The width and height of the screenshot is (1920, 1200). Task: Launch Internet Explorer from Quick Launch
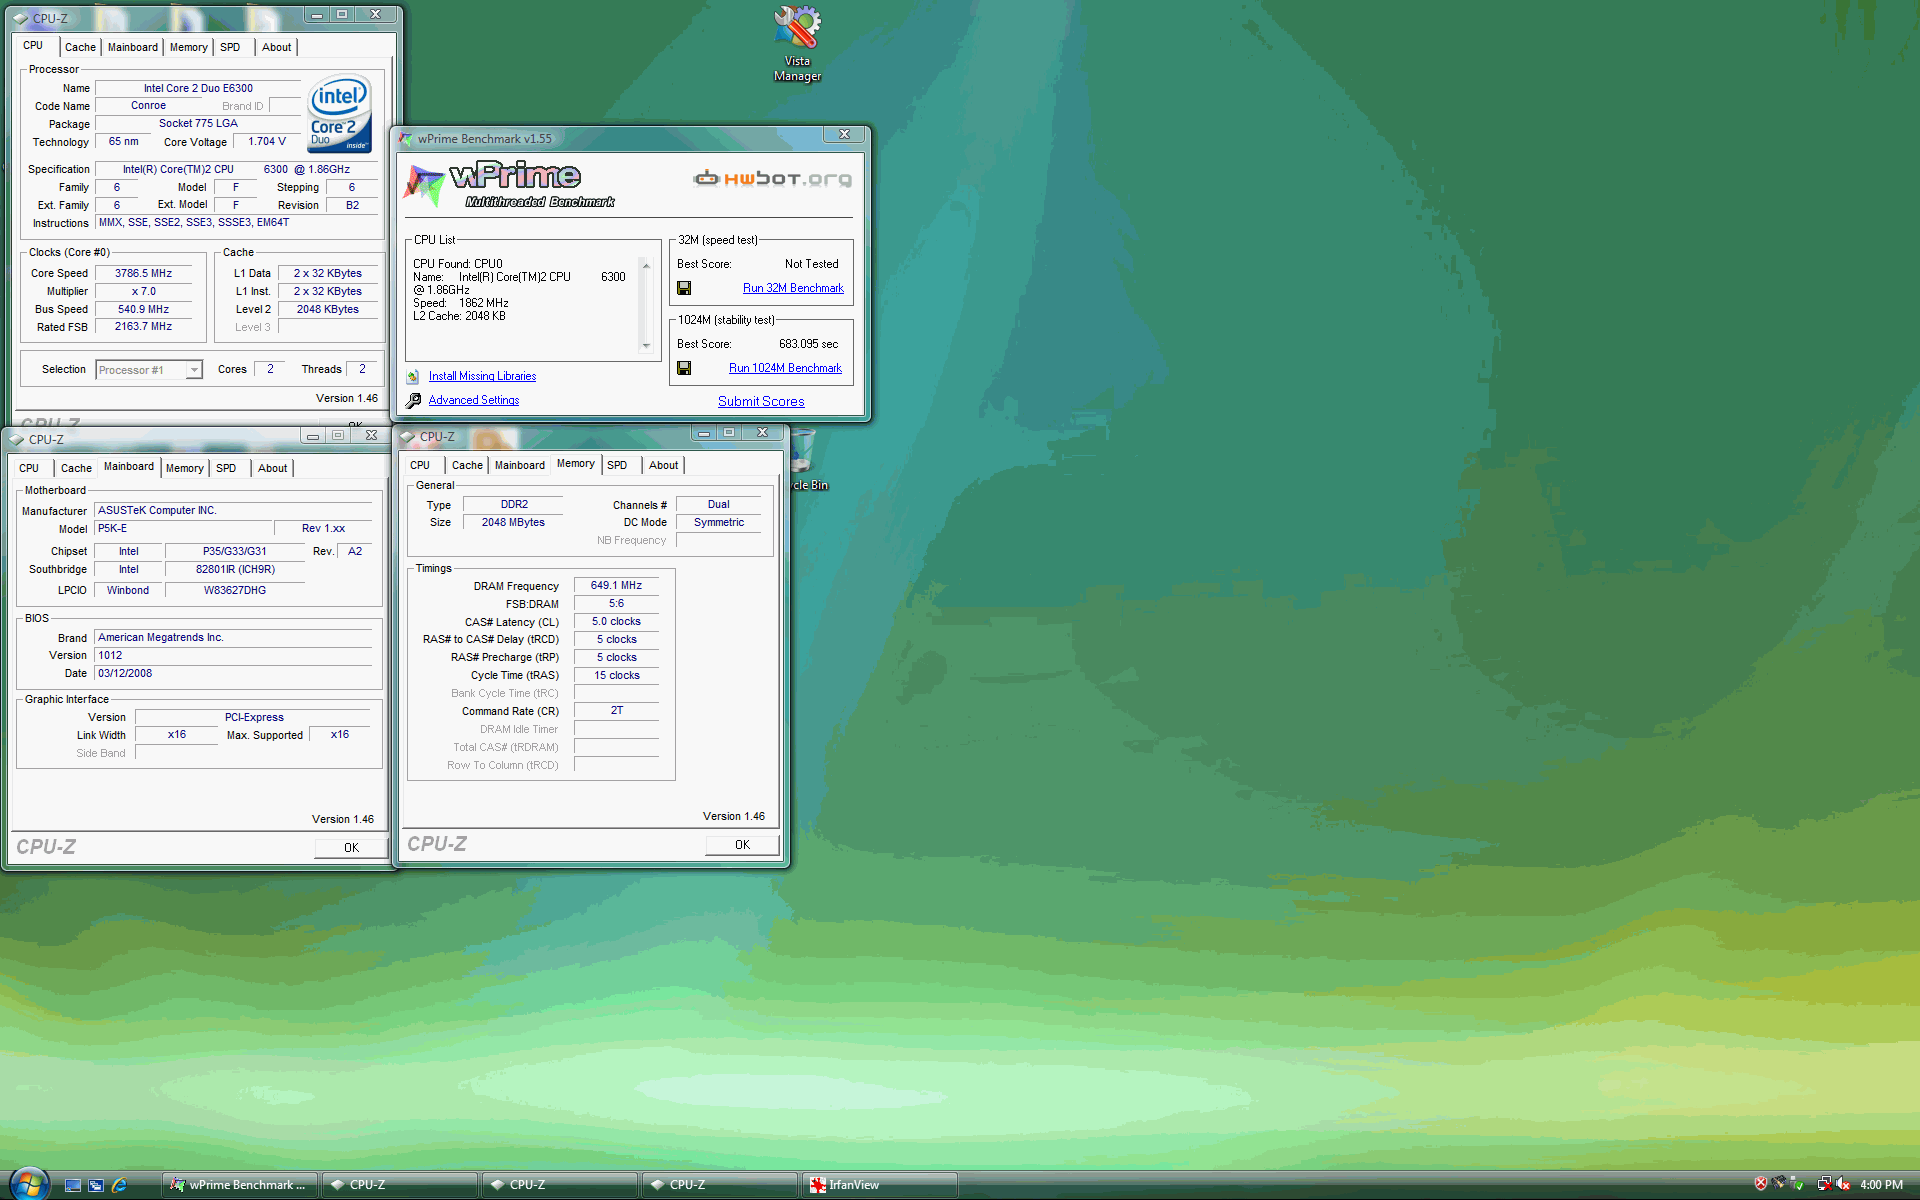(120, 1185)
